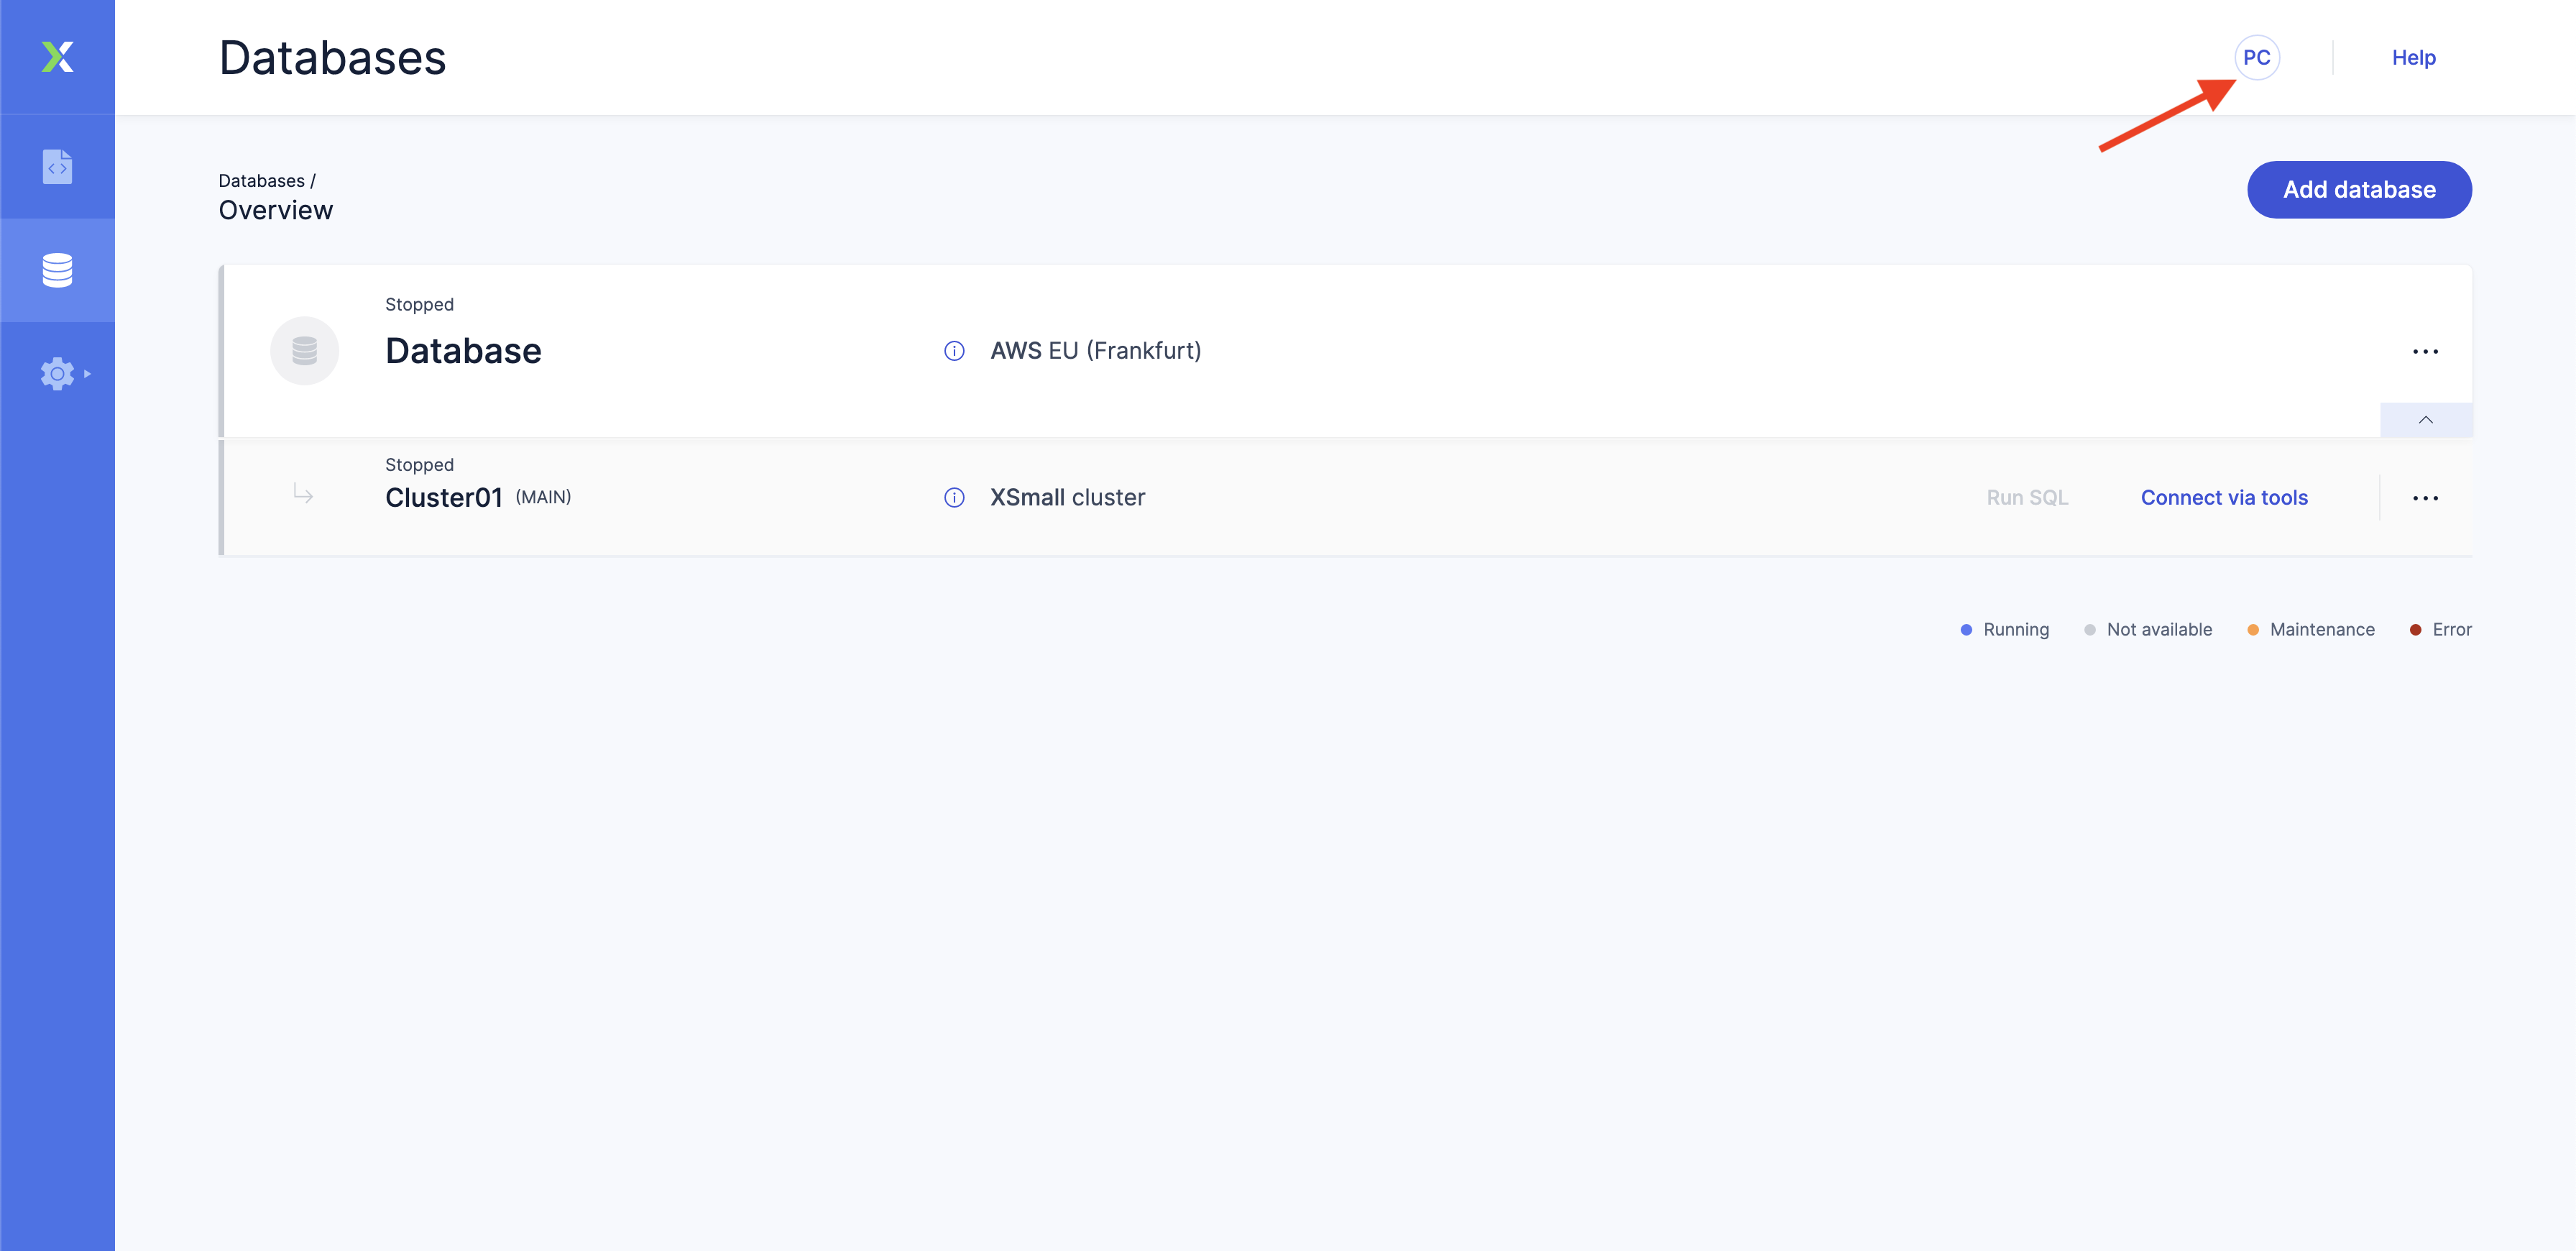Click Run SQL for Cluster01

(x=2027, y=498)
